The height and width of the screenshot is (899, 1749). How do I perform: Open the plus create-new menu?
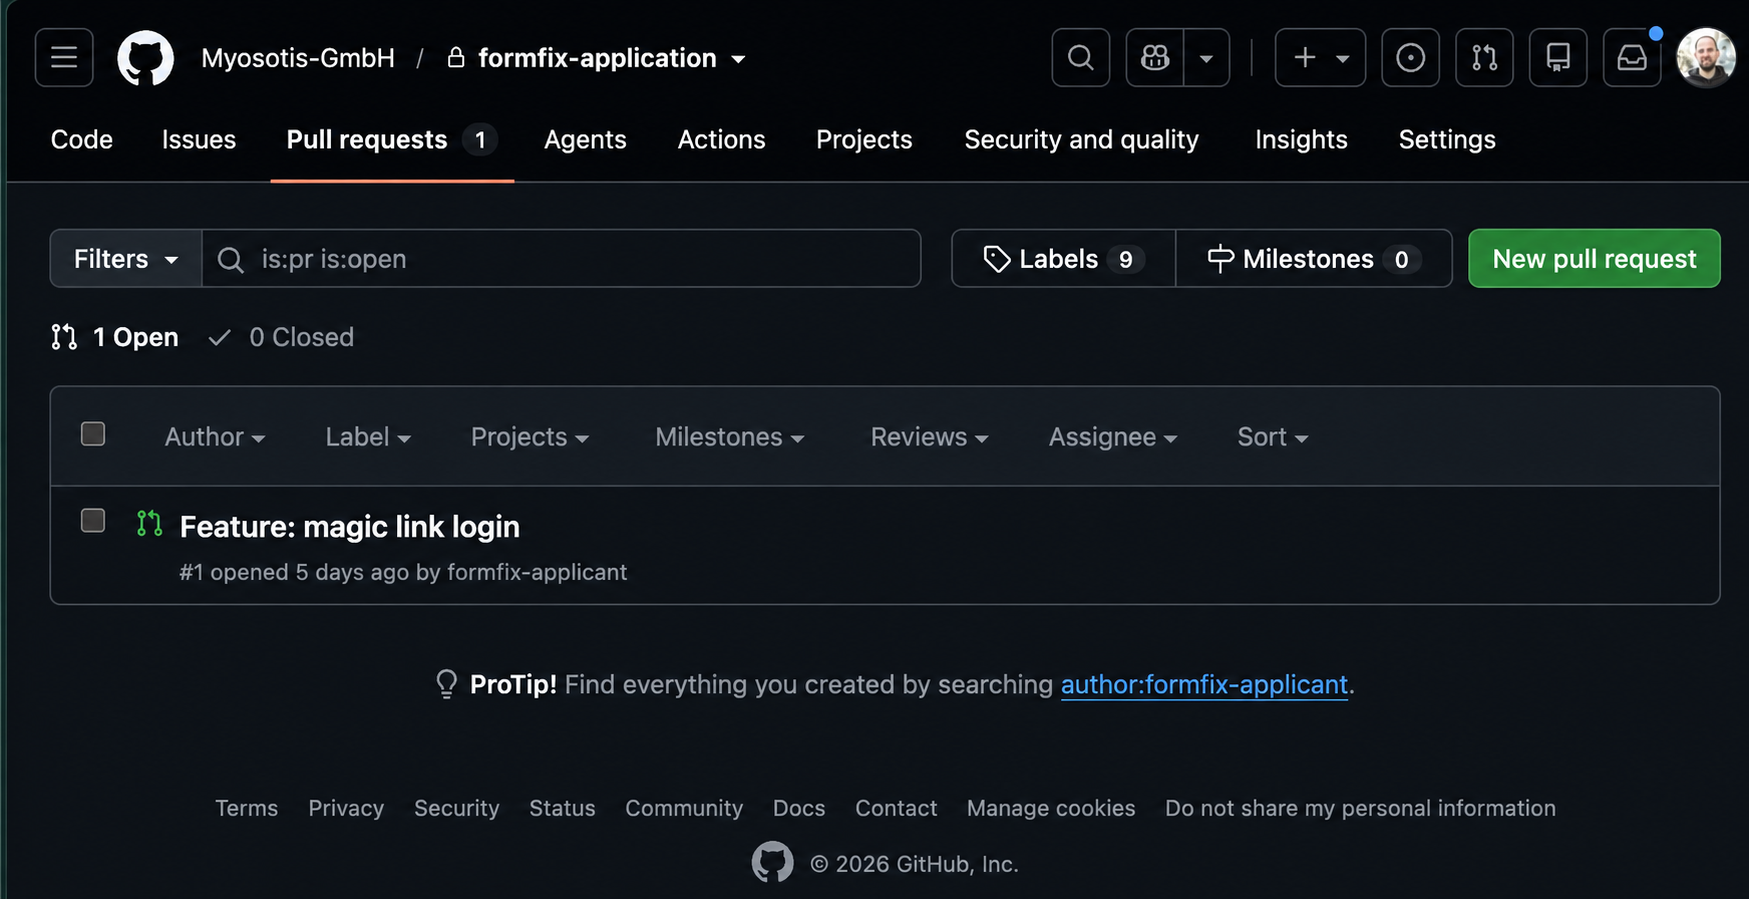click(x=1320, y=58)
